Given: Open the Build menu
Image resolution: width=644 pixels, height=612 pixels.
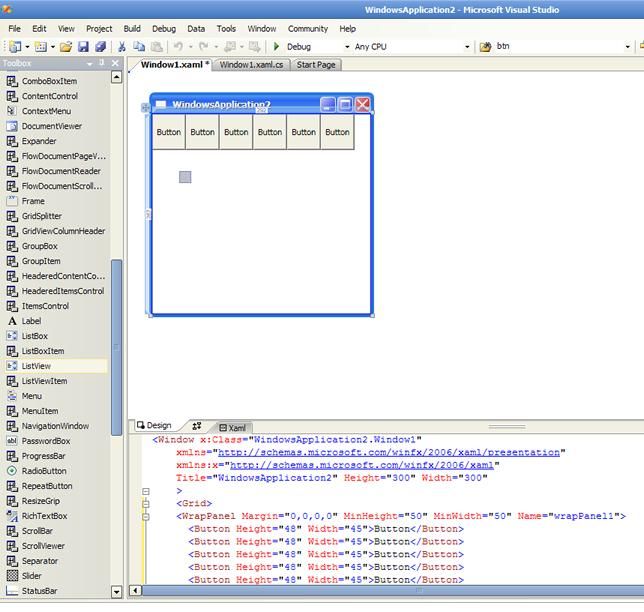Looking at the screenshot, I should pyautogui.click(x=132, y=29).
